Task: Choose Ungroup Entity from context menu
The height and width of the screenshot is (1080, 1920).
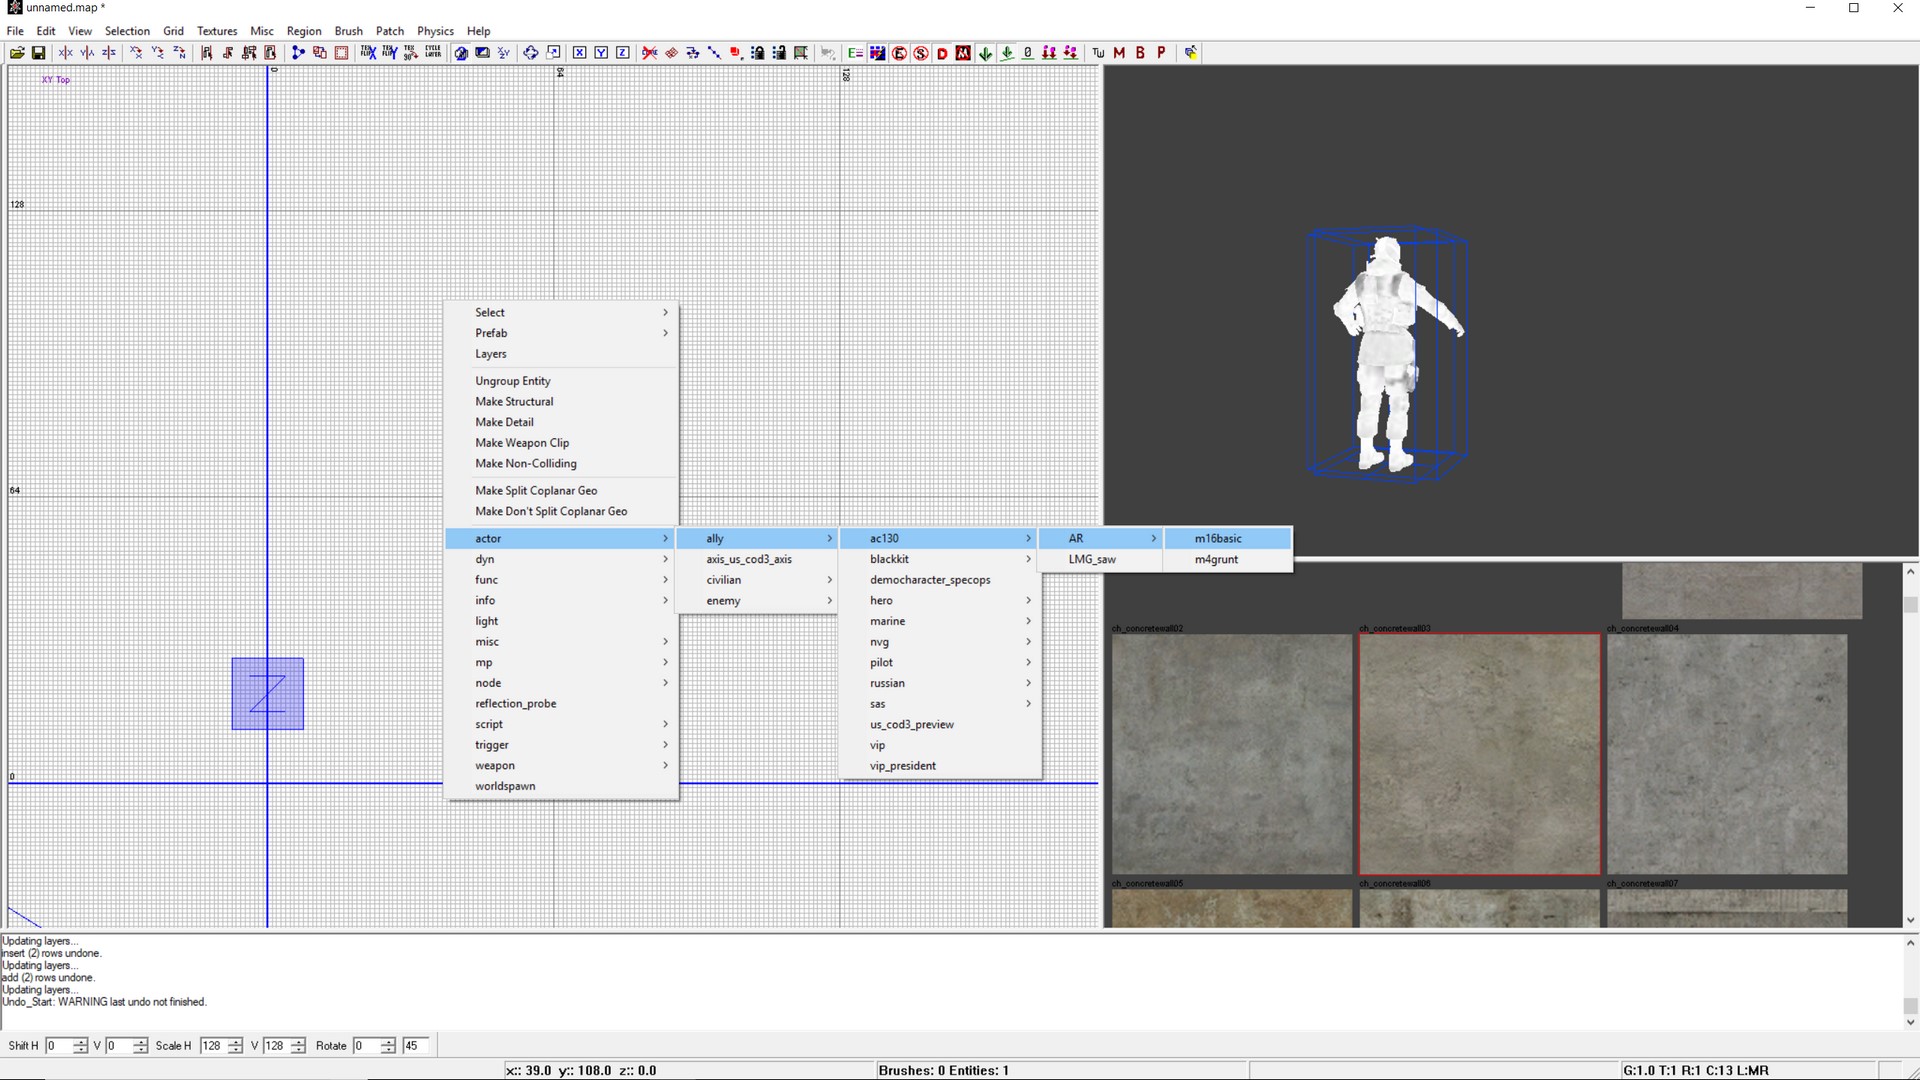Action: (562, 381)
